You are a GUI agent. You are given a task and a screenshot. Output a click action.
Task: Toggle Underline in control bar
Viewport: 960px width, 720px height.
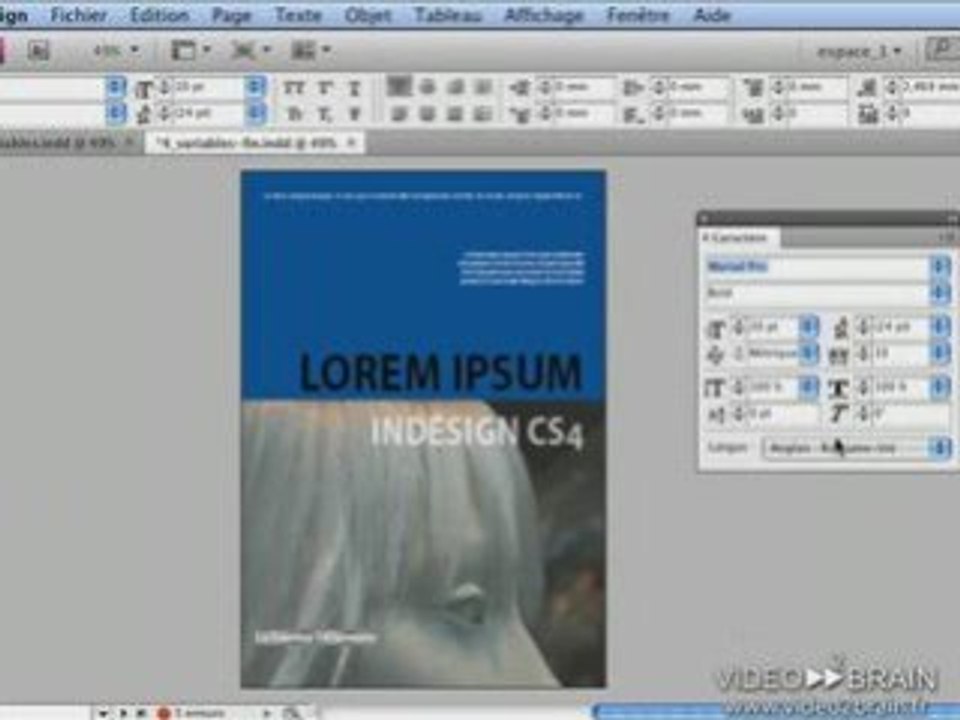(x=354, y=88)
